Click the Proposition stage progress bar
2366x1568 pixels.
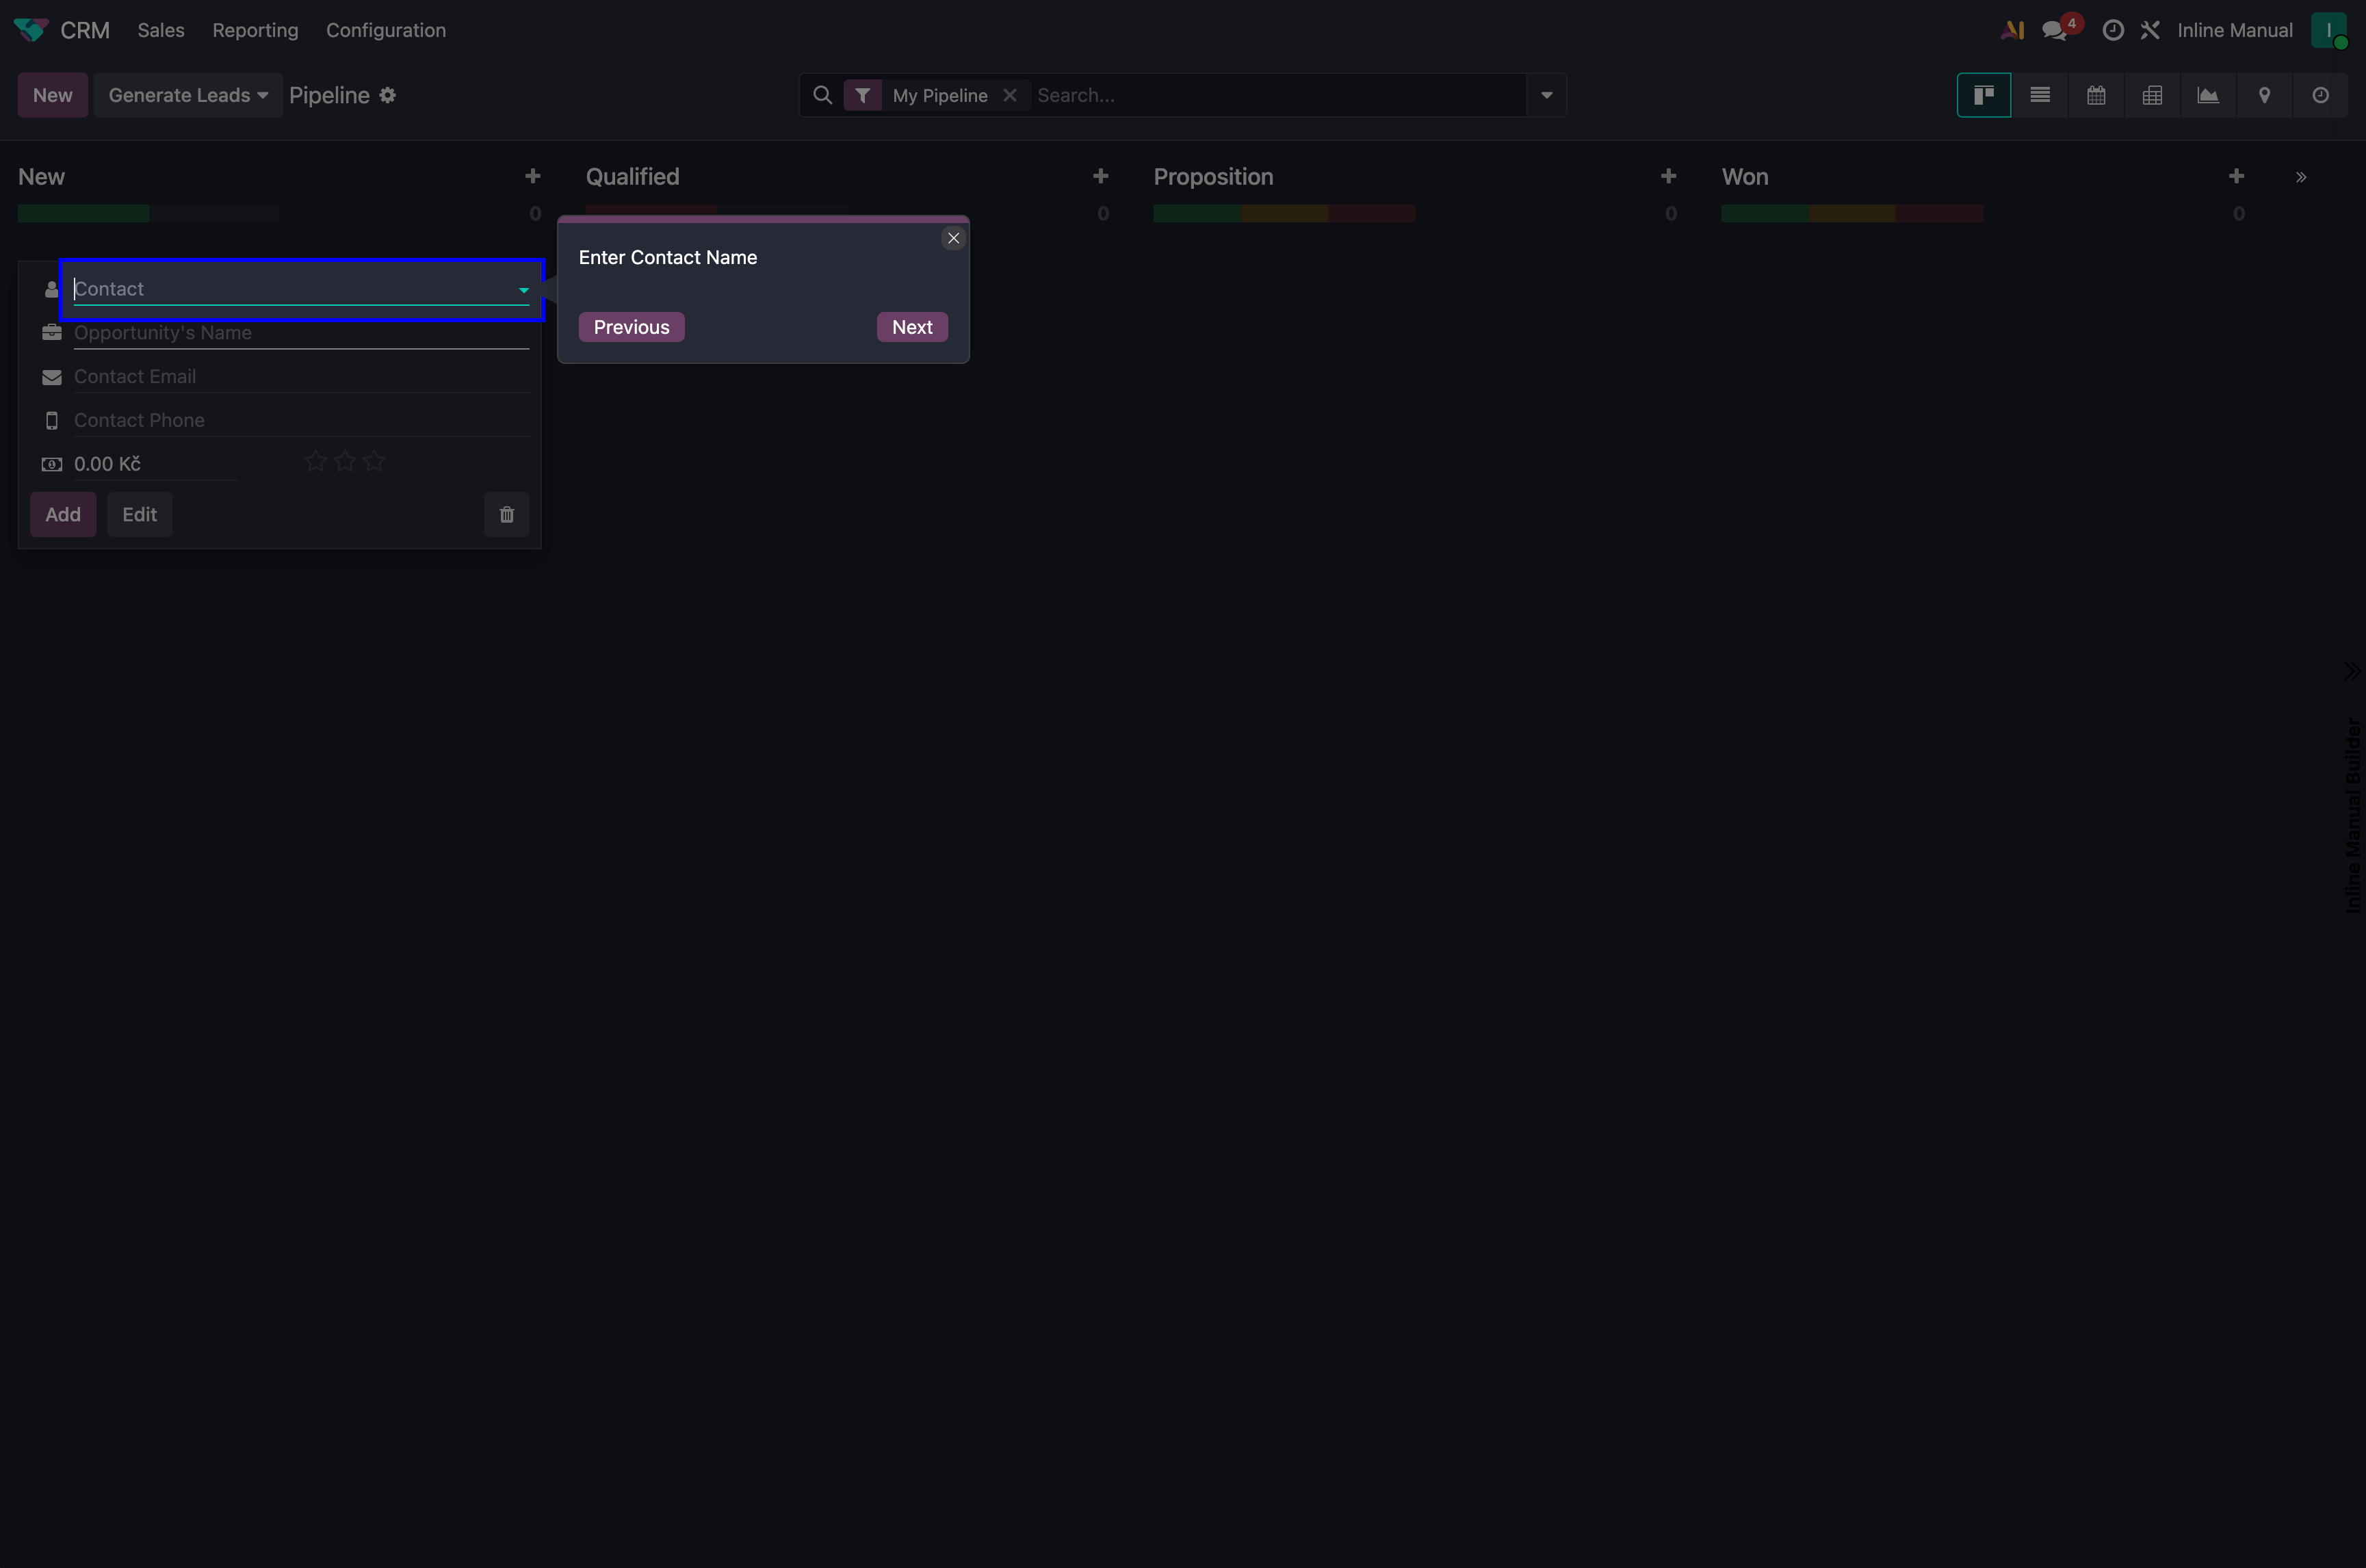1284,213
